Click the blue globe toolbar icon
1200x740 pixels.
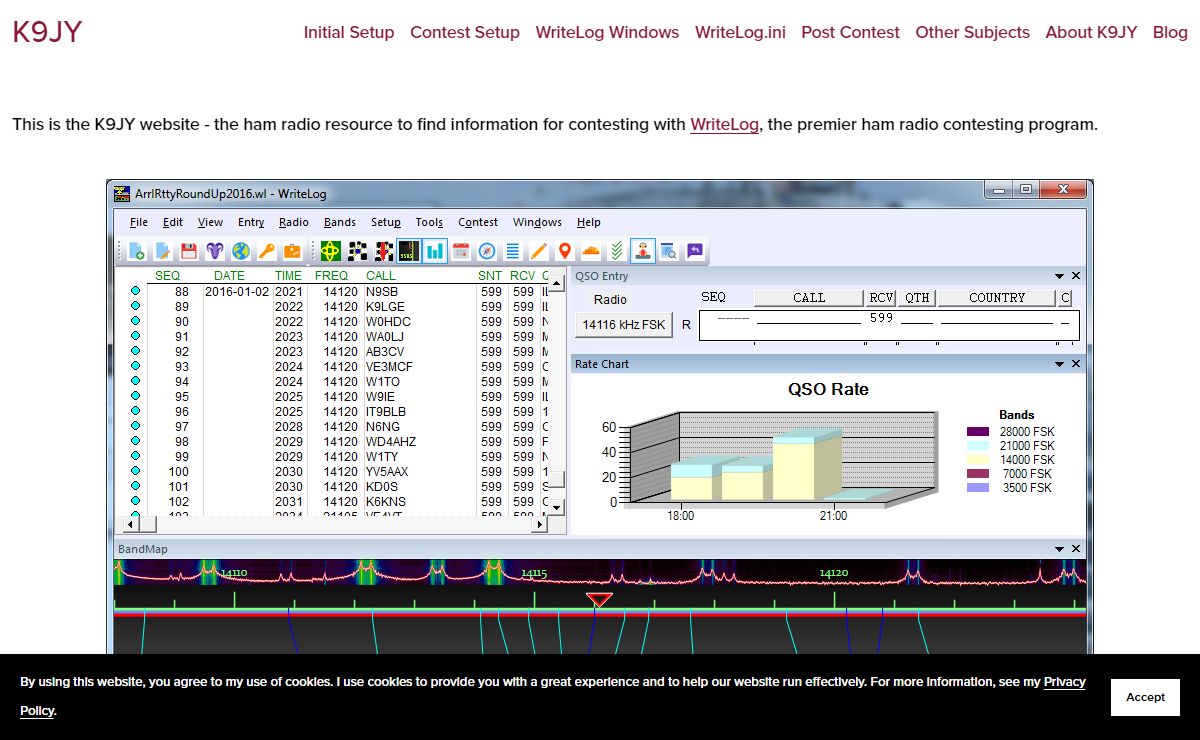241,251
